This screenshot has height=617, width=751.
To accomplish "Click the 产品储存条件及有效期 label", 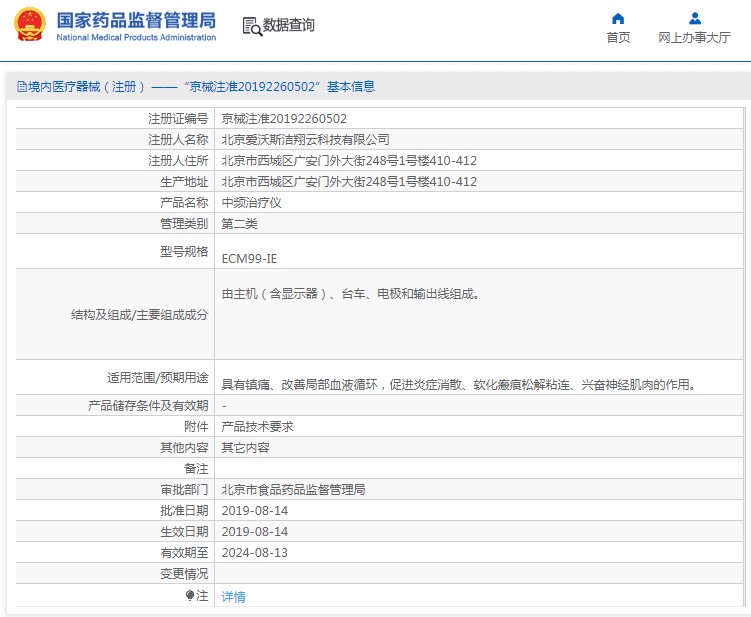I will click(x=148, y=405).
